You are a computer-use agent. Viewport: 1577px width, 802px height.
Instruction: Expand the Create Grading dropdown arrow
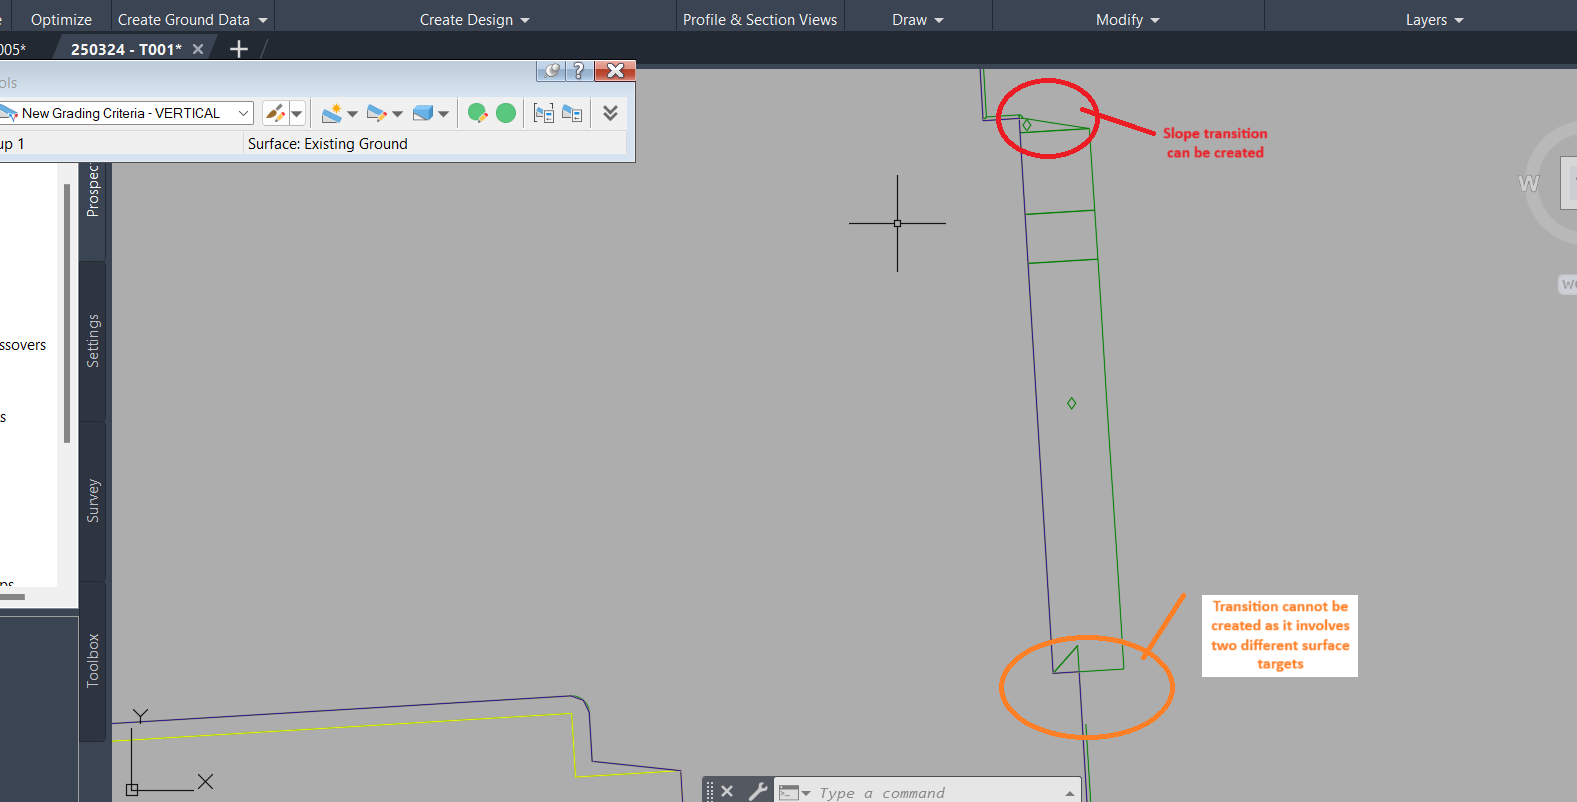pyautogui.click(x=353, y=114)
